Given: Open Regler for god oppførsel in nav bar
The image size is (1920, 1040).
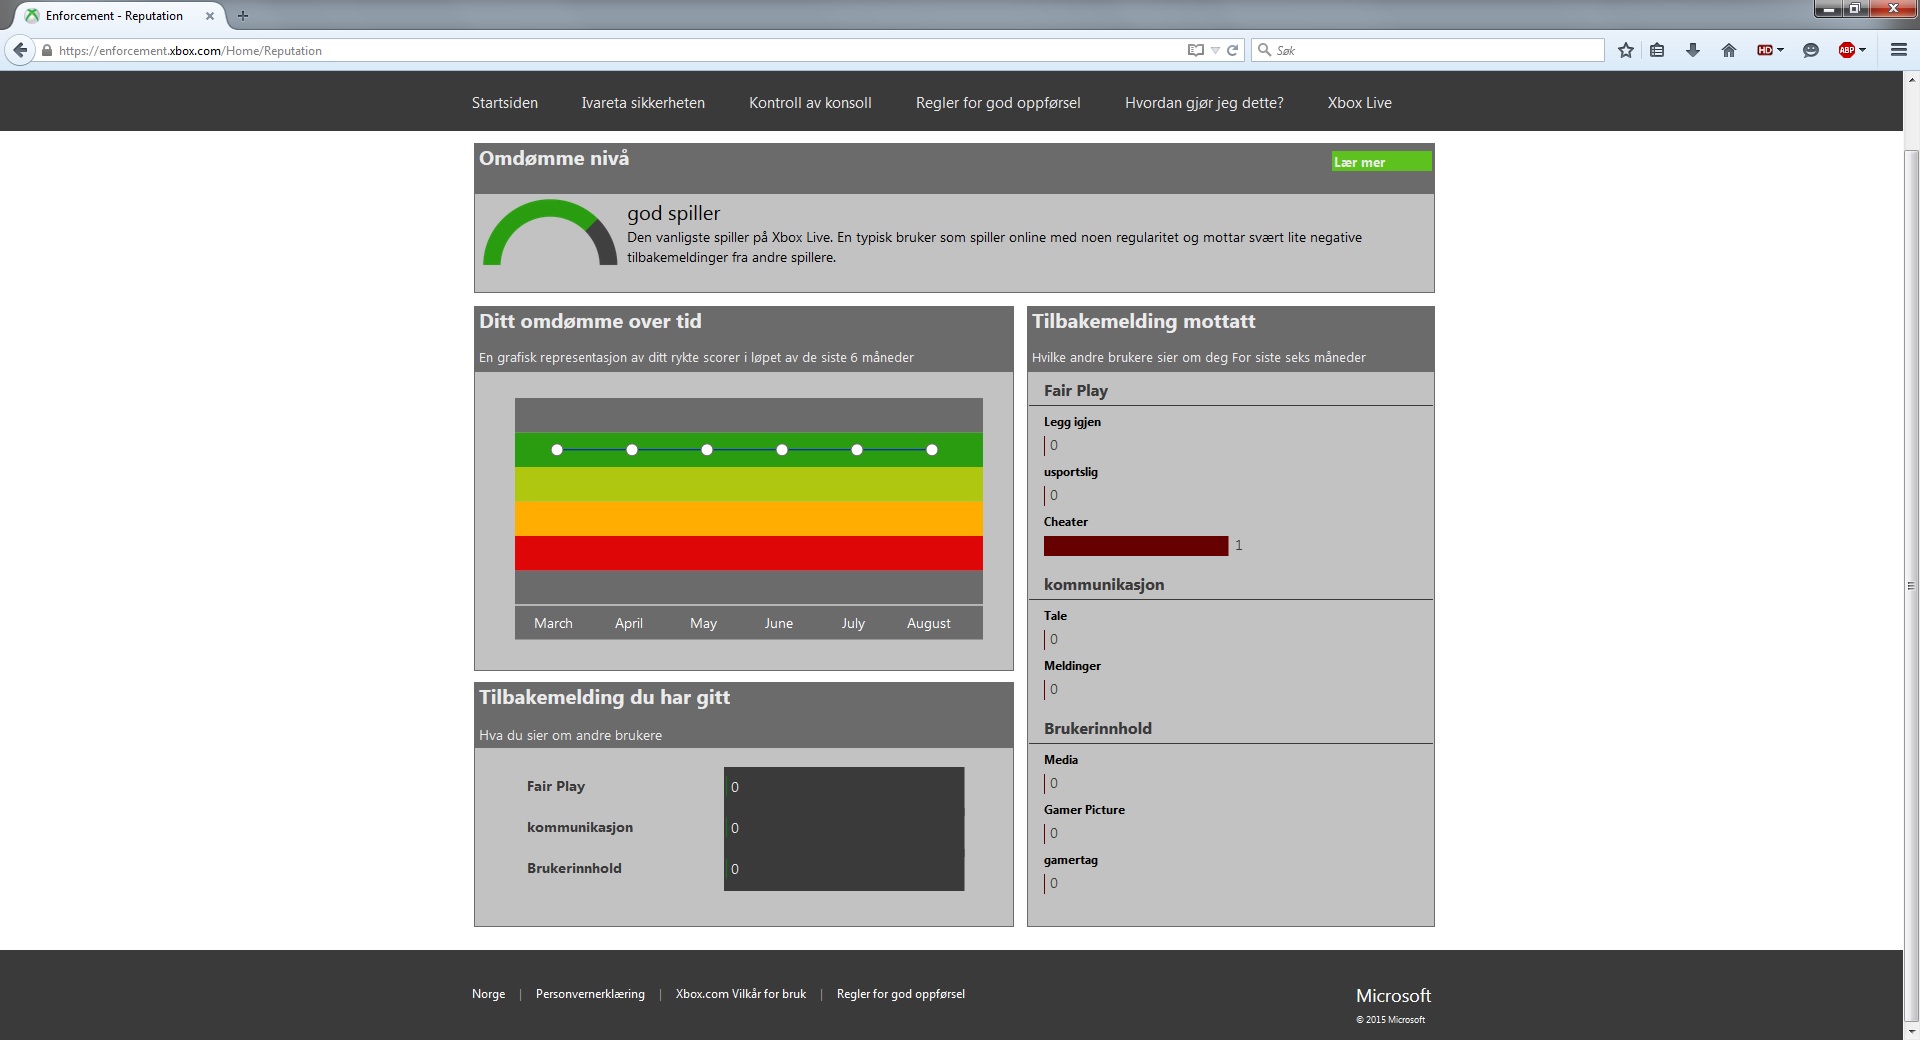Looking at the screenshot, I should coord(998,103).
